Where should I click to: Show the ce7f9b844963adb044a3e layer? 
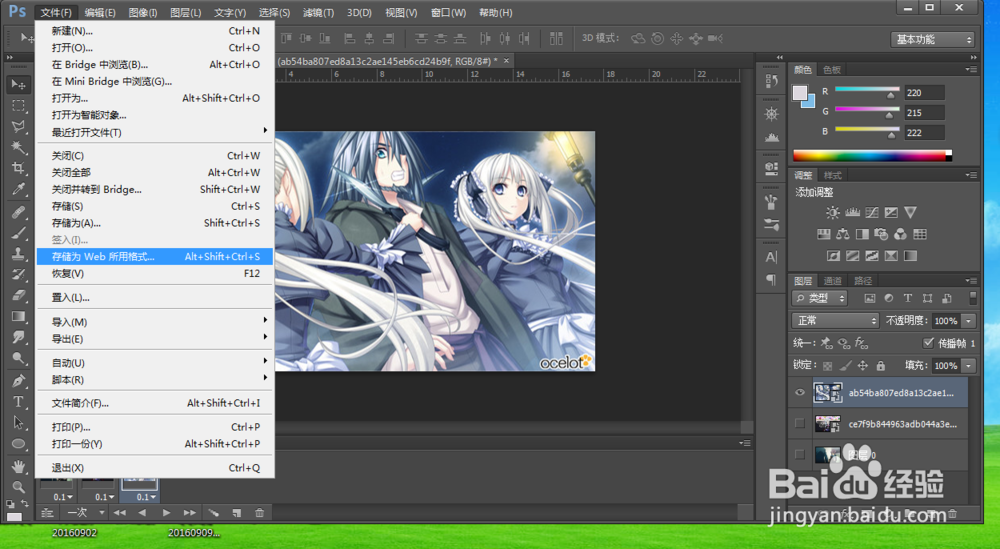click(x=800, y=423)
